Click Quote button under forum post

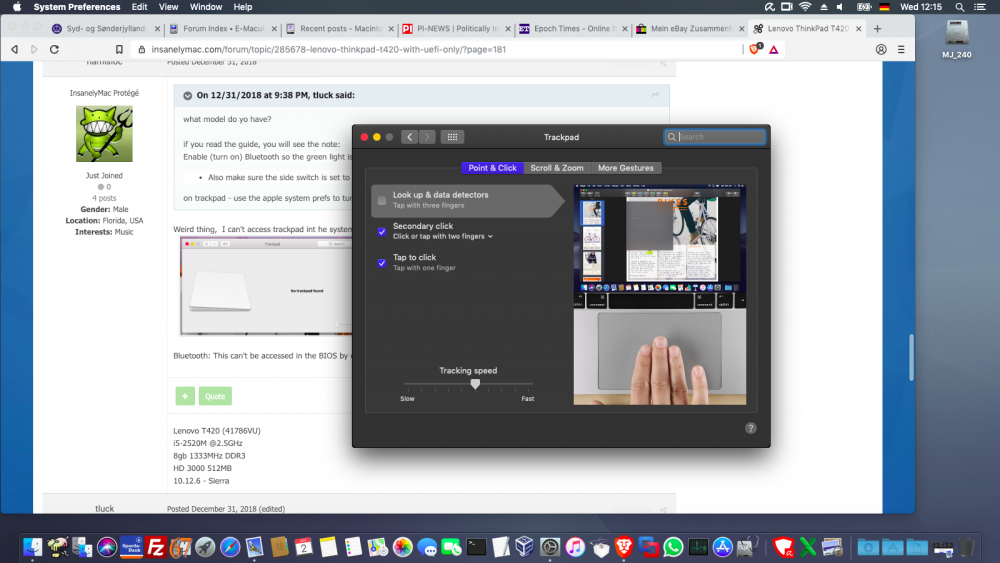tap(215, 396)
